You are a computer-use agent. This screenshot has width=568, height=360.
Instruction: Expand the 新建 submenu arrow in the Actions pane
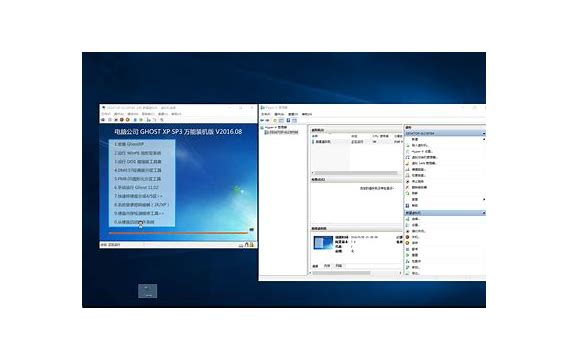coord(484,139)
